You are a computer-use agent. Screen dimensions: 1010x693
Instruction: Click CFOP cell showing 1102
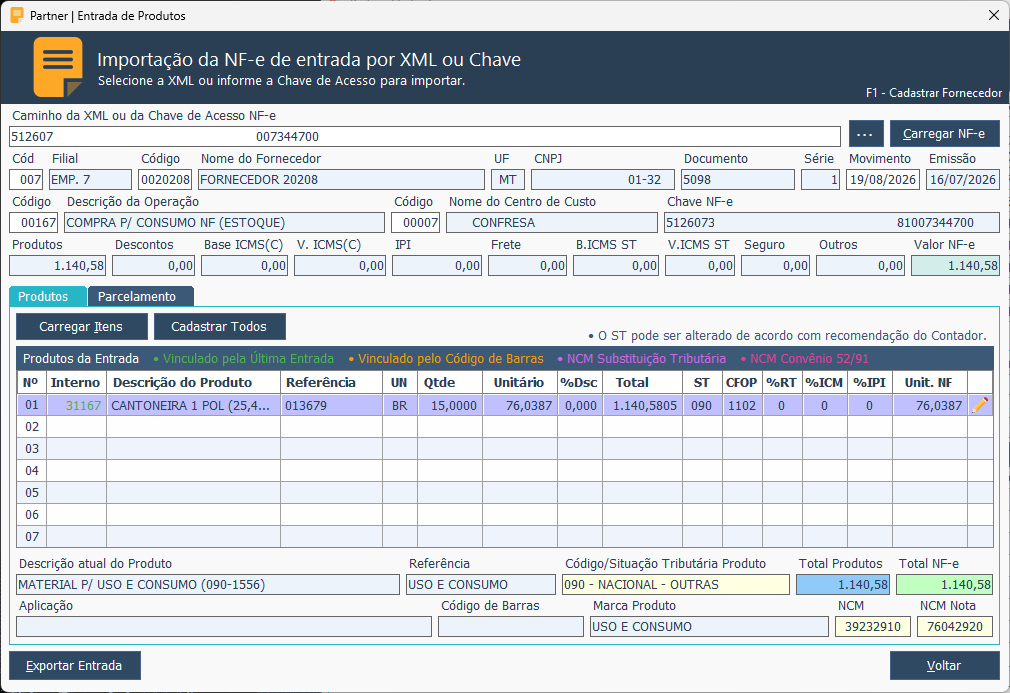(741, 406)
